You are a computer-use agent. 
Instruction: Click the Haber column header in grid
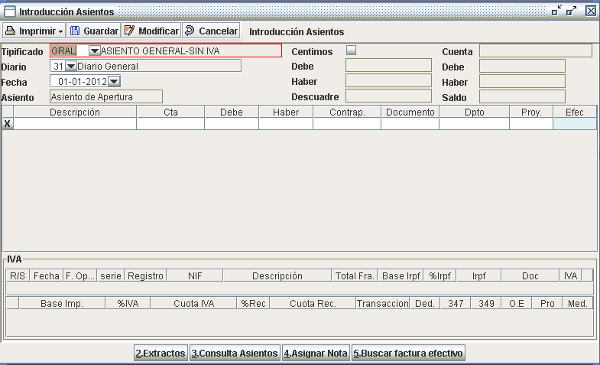[286, 112]
